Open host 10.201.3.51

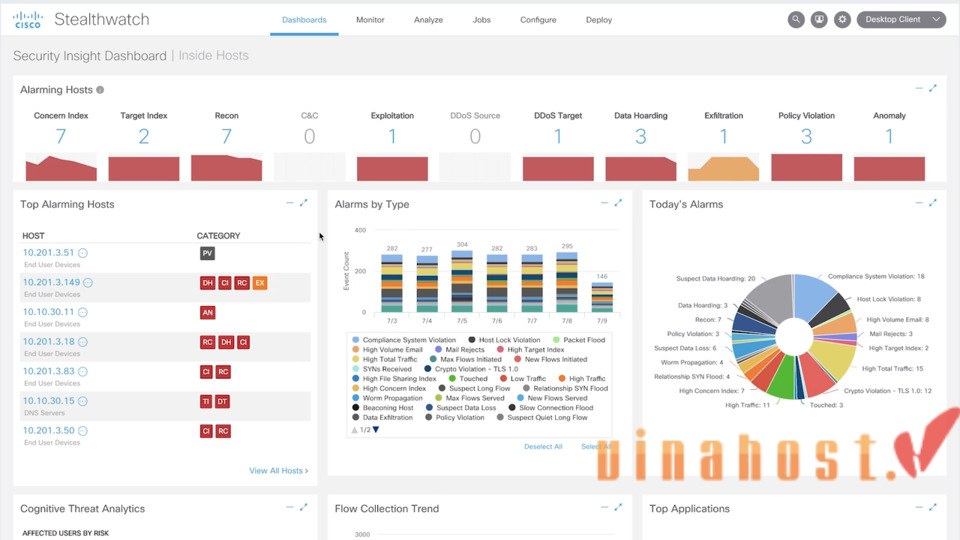48,252
